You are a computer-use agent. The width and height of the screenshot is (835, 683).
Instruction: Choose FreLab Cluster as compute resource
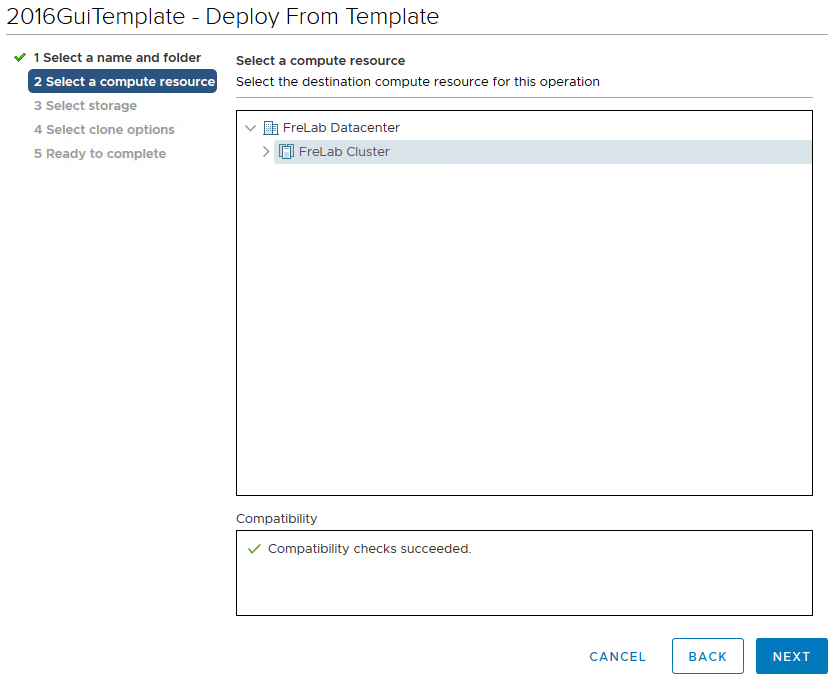344,152
